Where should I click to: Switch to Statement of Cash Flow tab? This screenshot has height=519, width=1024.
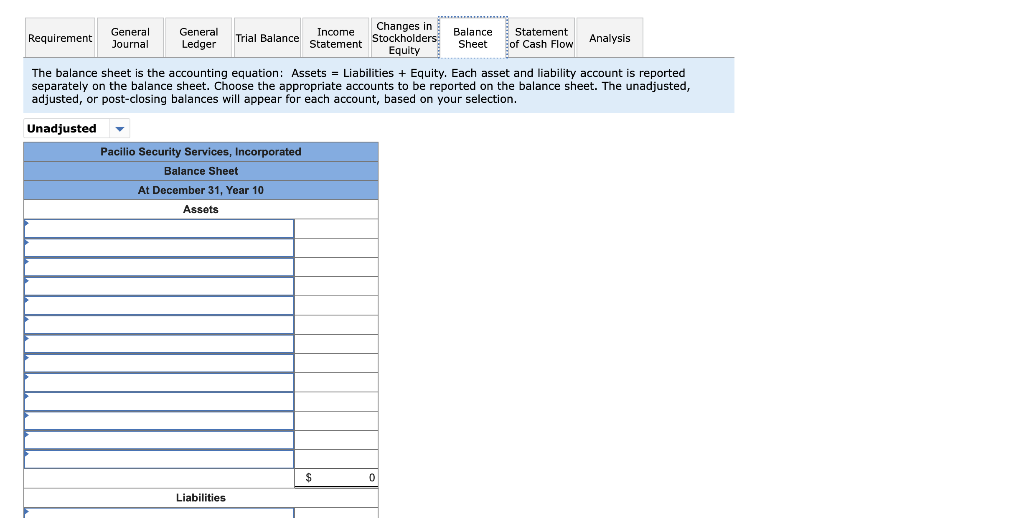(541, 38)
